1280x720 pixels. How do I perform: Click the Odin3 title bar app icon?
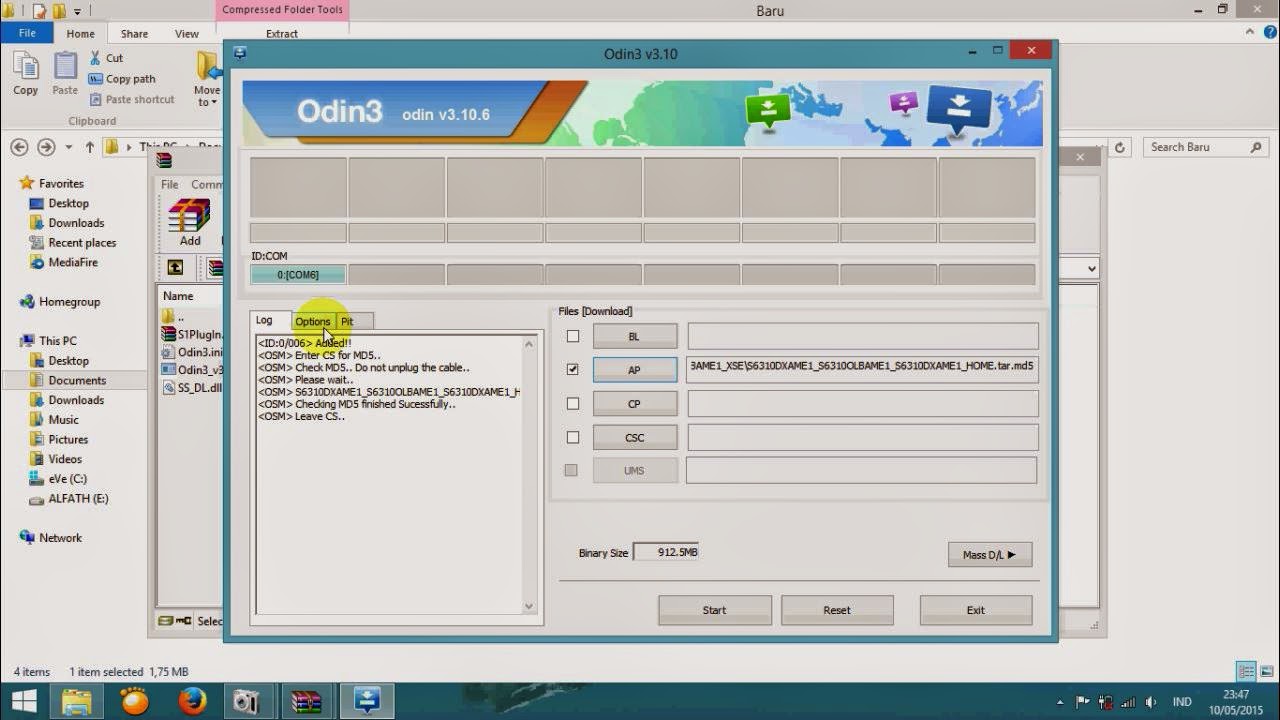tap(240, 53)
